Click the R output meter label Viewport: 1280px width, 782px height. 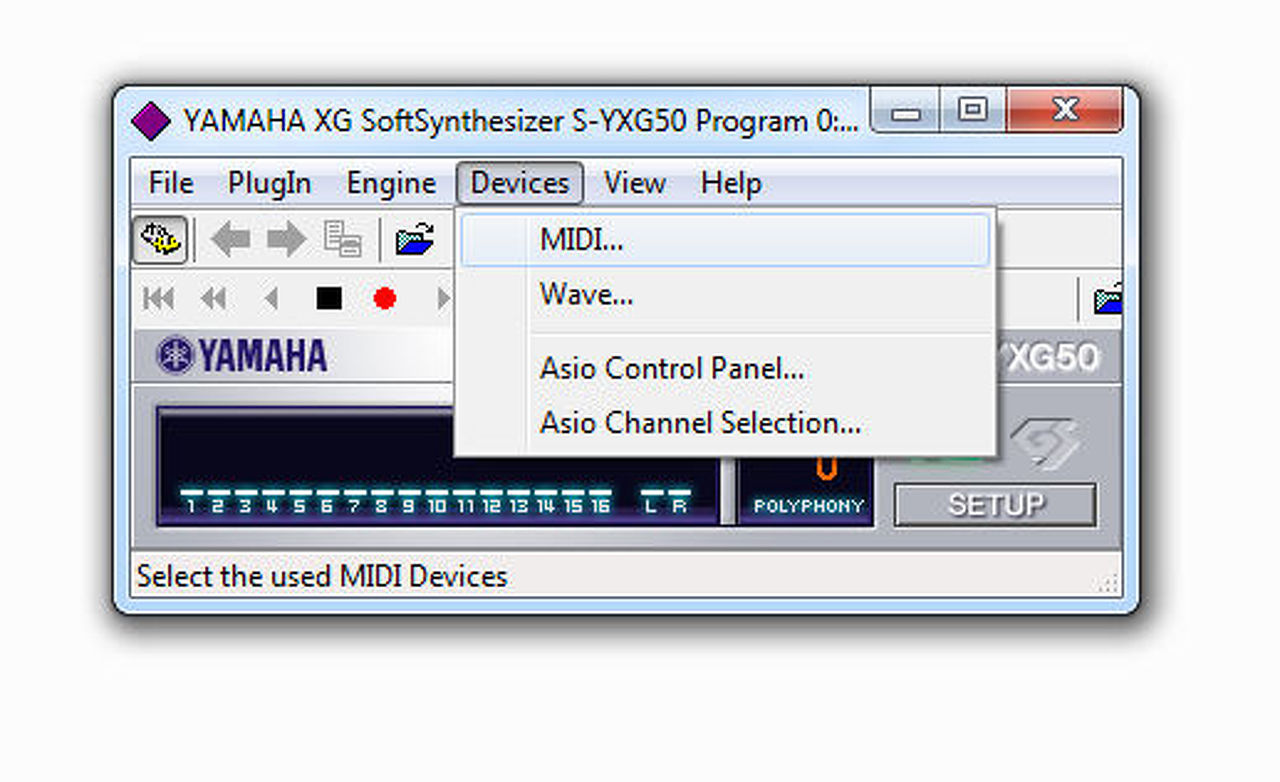tap(679, 506)
